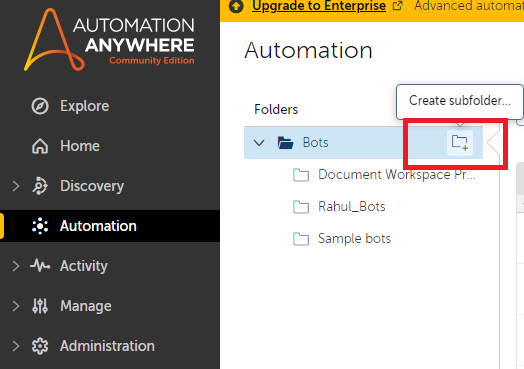Go to Home via house icon

point(40,146)
